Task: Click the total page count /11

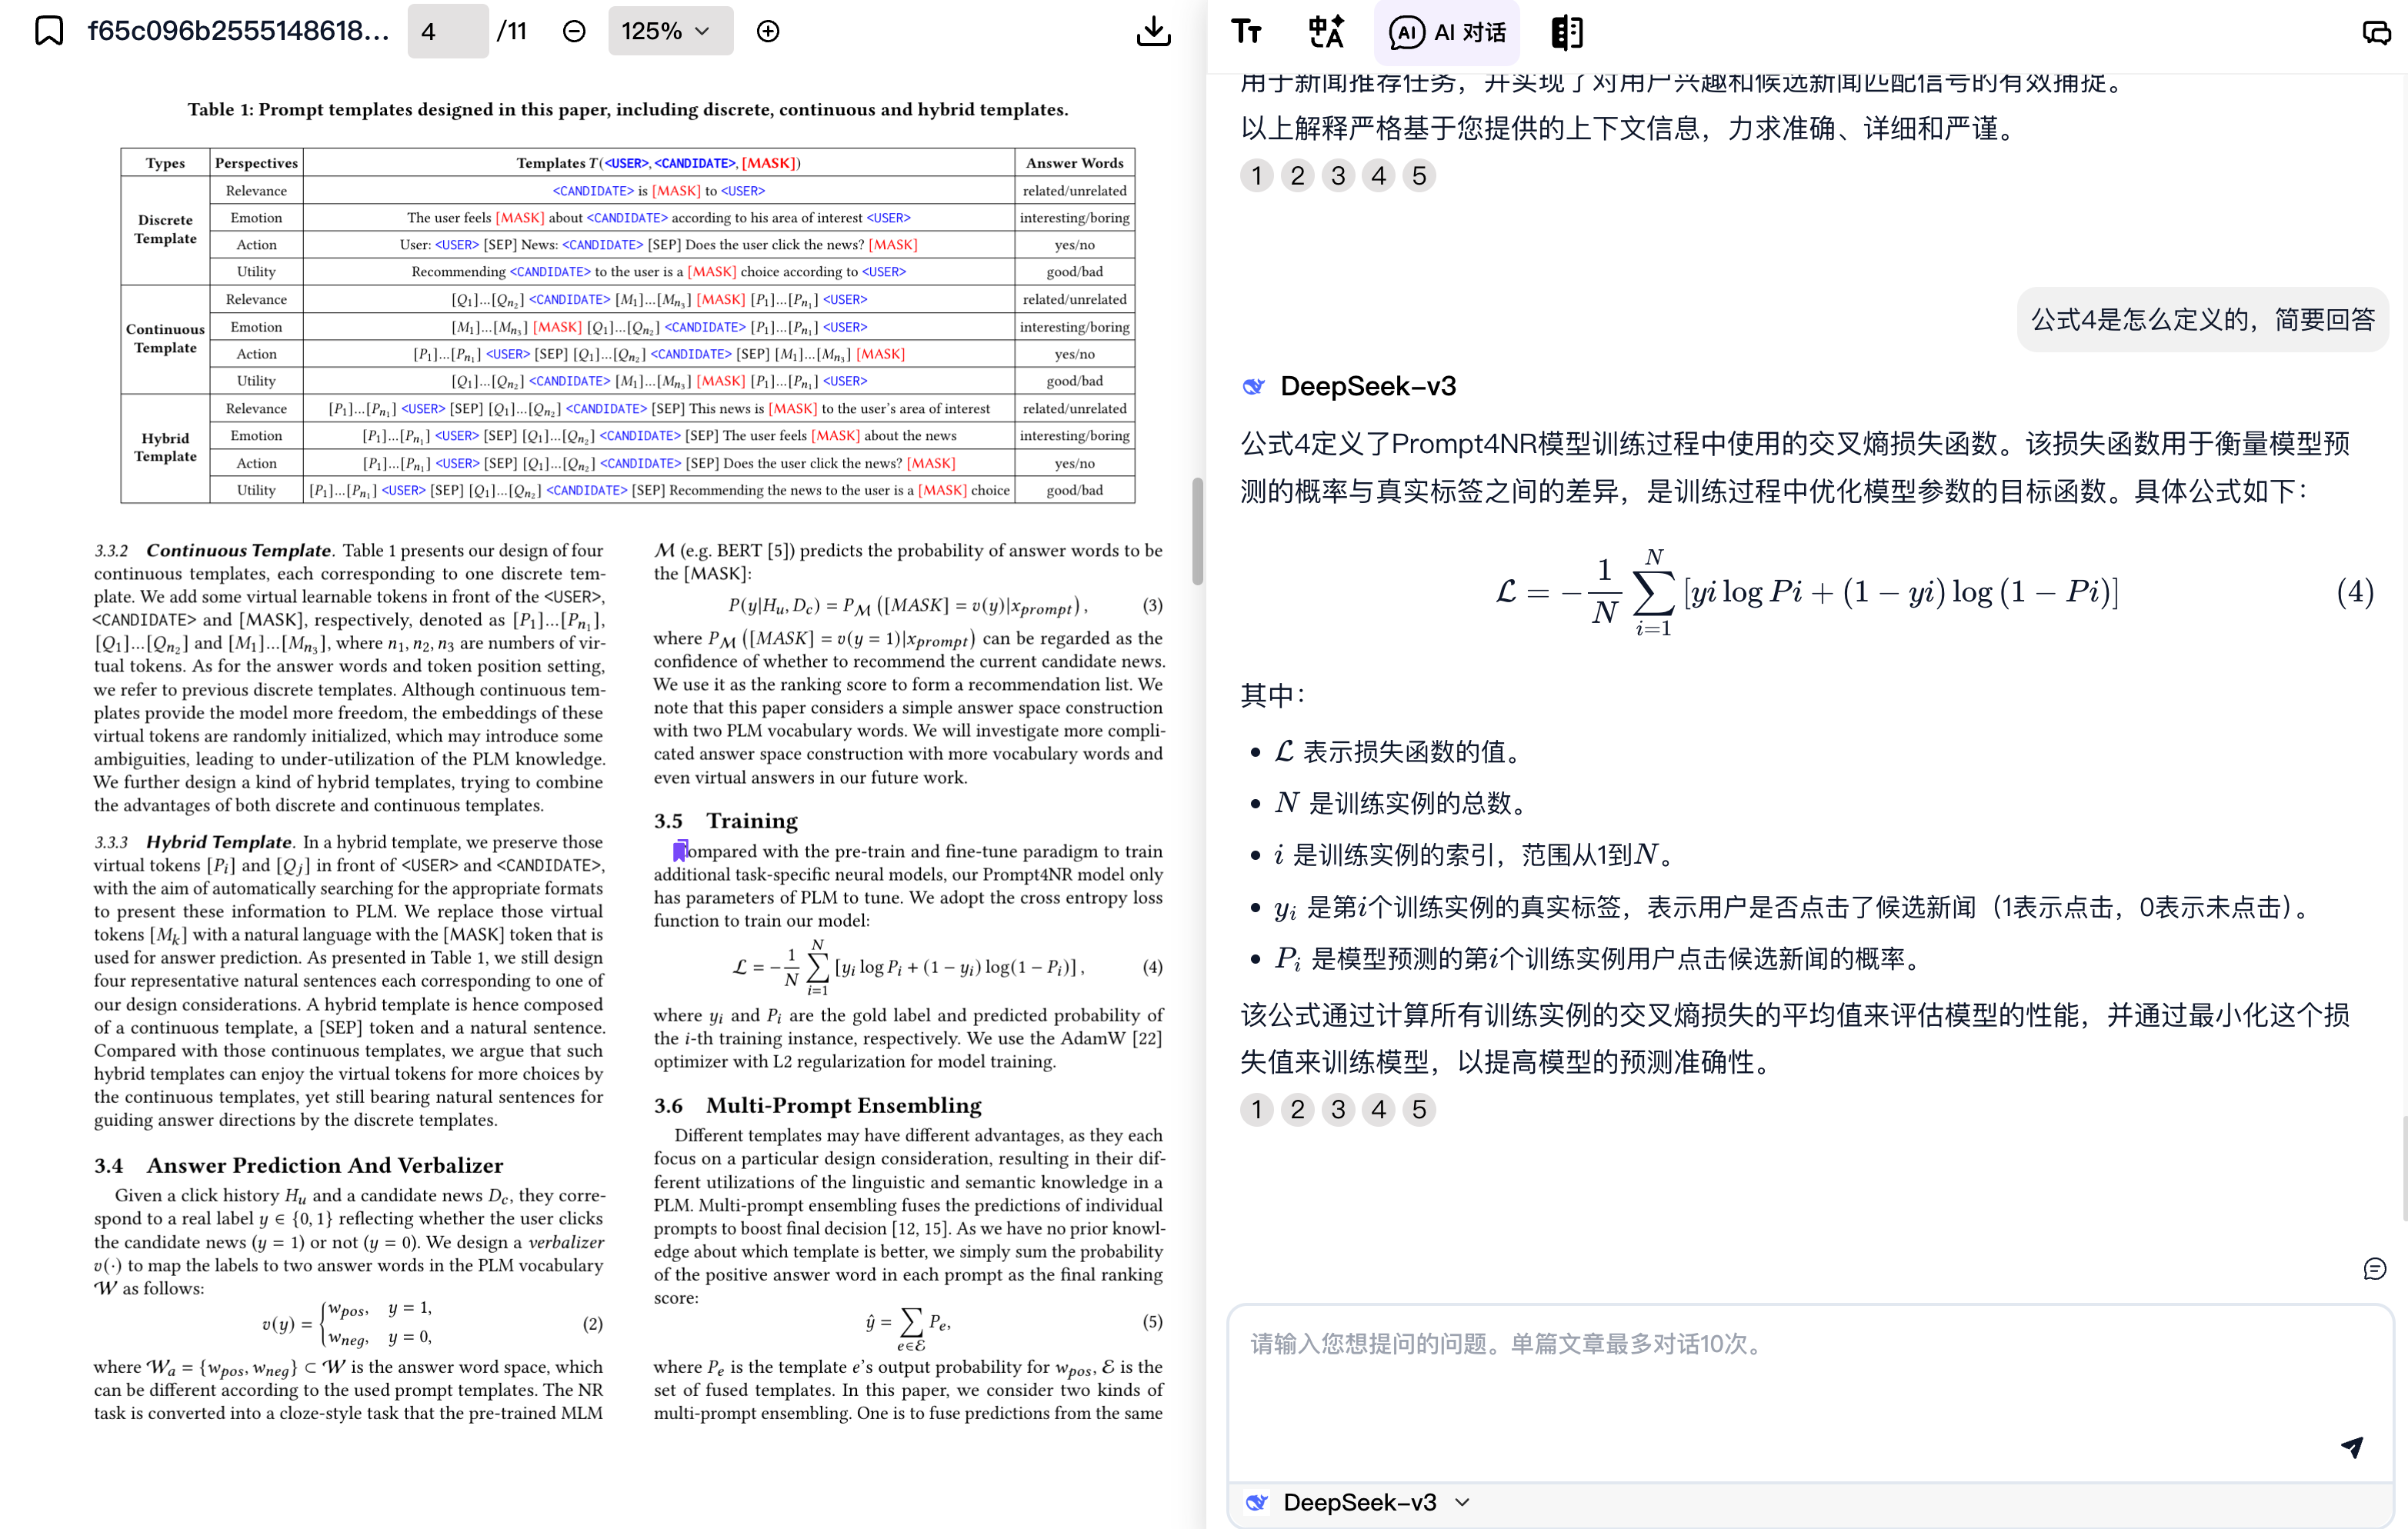Action: [512, 31]
